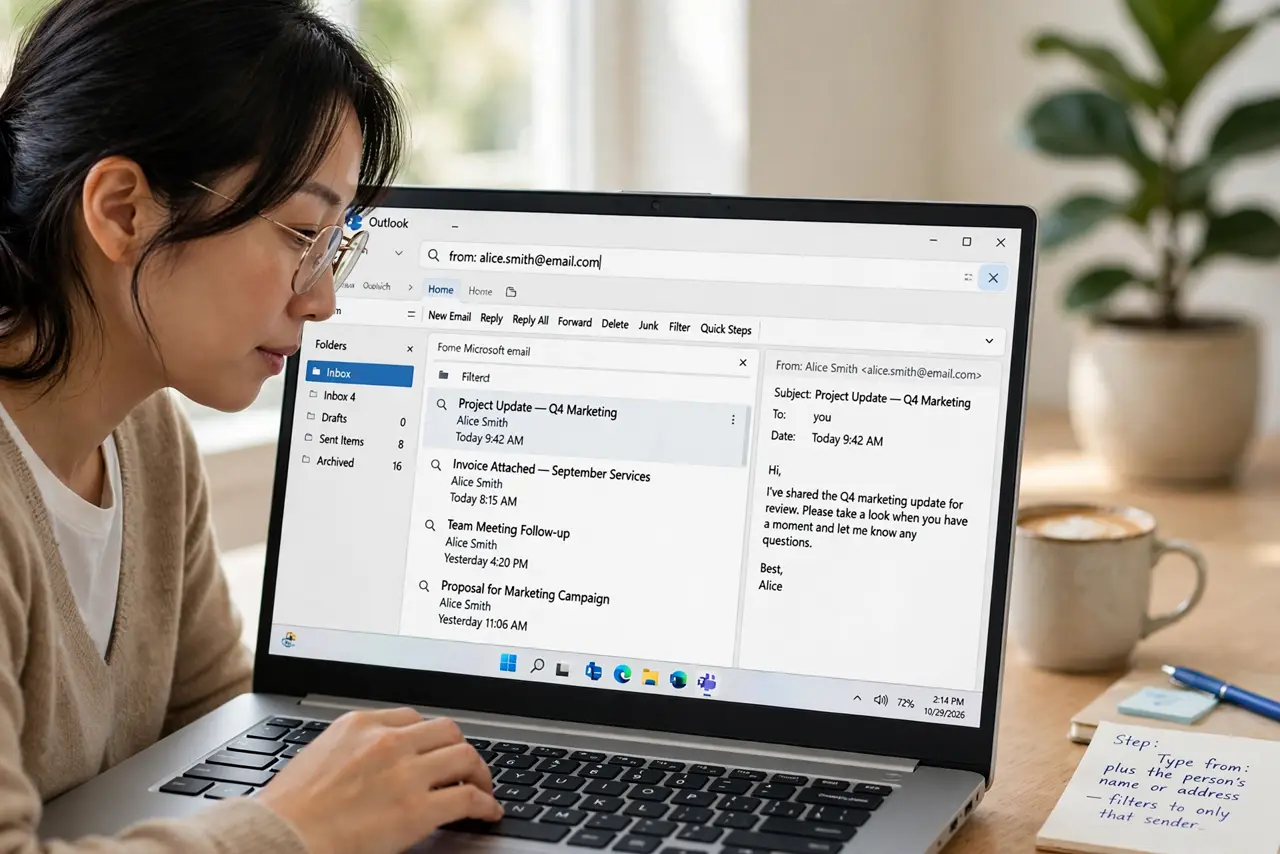Open Quick Steps in the ribbon
This screenshot has height=854, width=1280.
(x=725, y=329)
